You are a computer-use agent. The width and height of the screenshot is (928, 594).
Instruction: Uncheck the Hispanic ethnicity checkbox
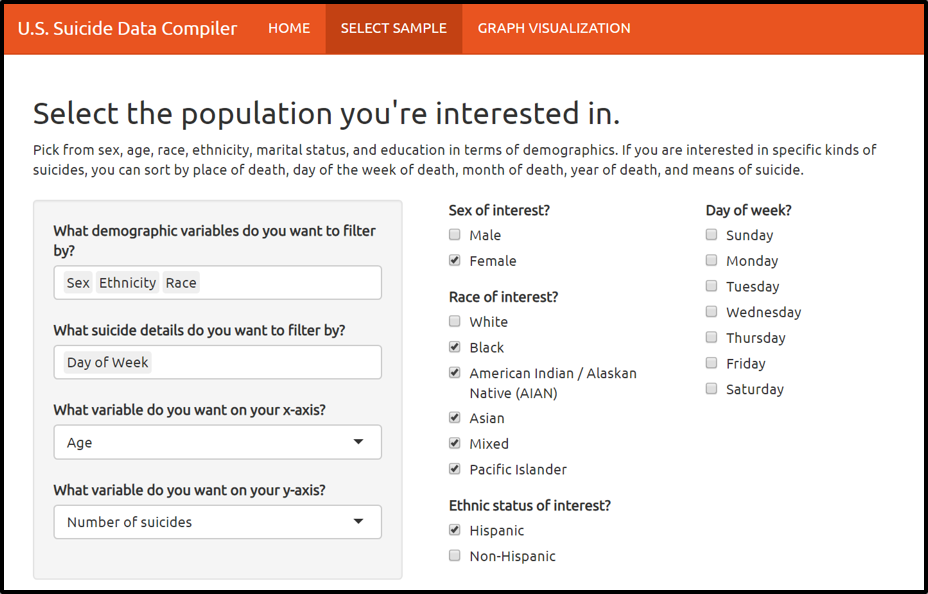click(x=455, y=530)
